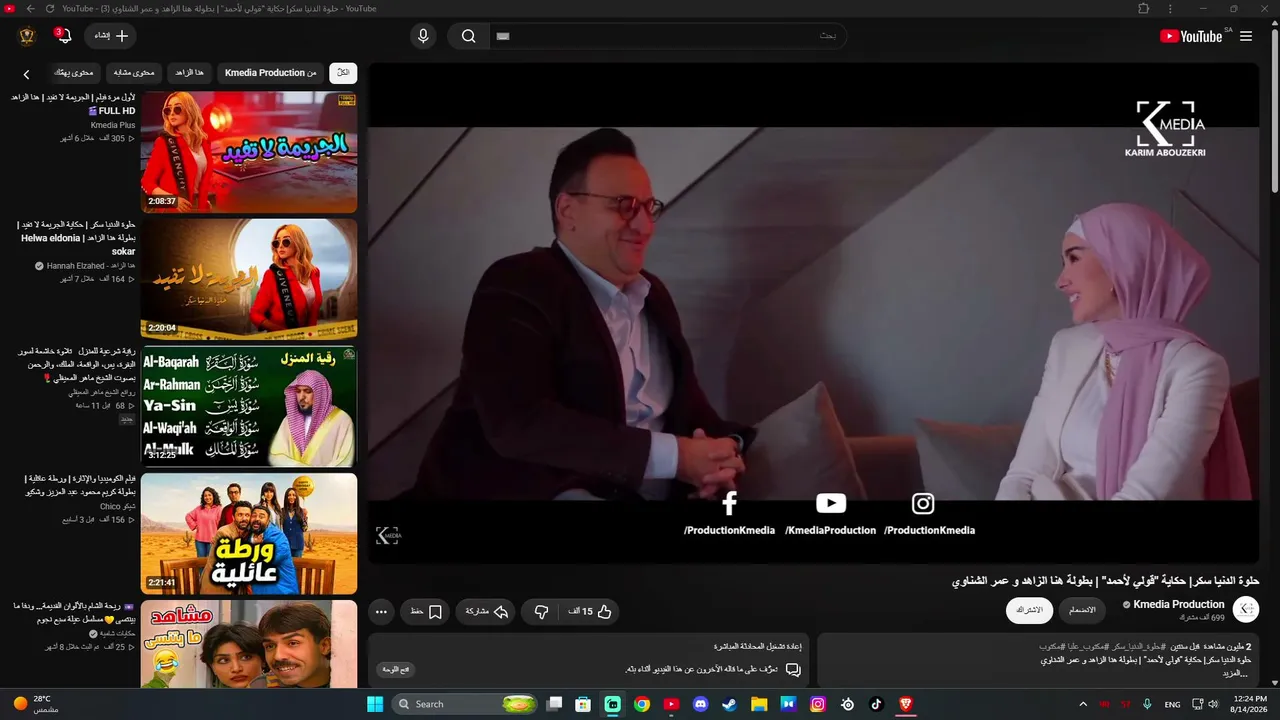Click the YouTube search input field
Image resolution: width=1280 pixels, height=720 pixels.
(668, 36)
